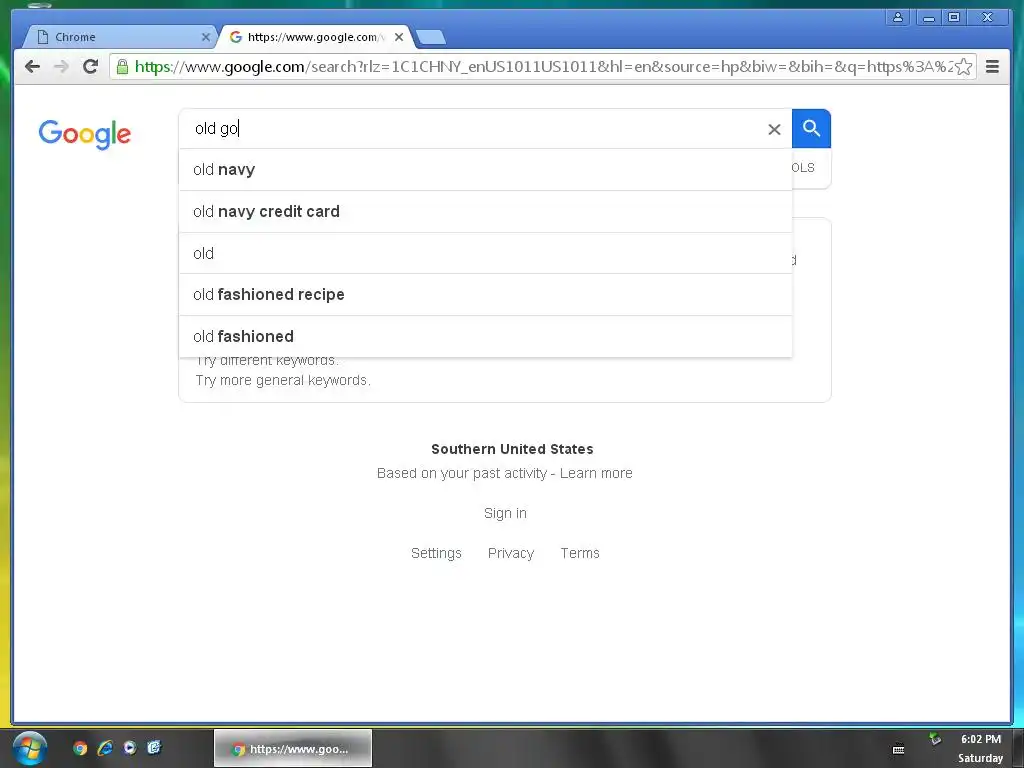Click the browser address bar URL

(543, 67)
